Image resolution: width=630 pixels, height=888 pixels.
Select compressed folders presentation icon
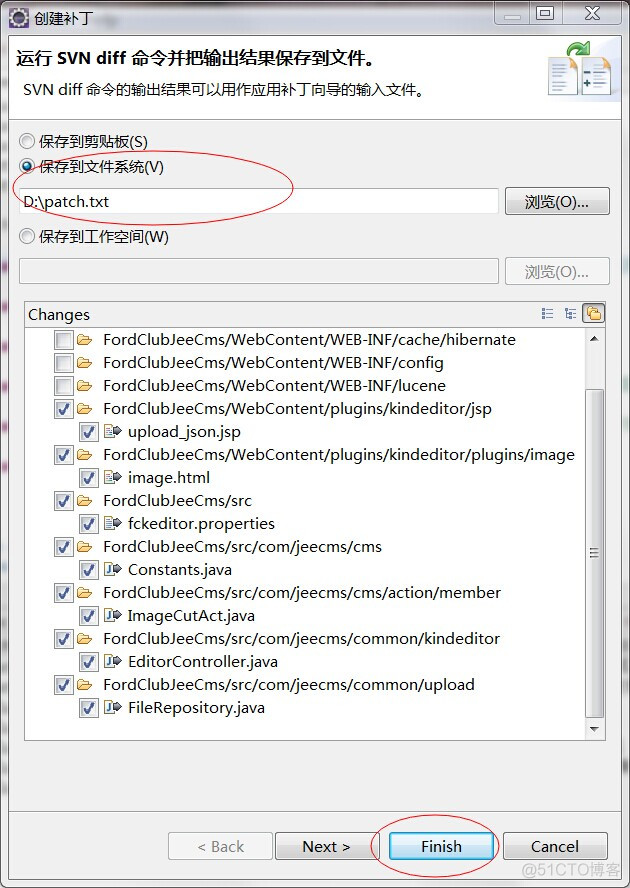593,313
